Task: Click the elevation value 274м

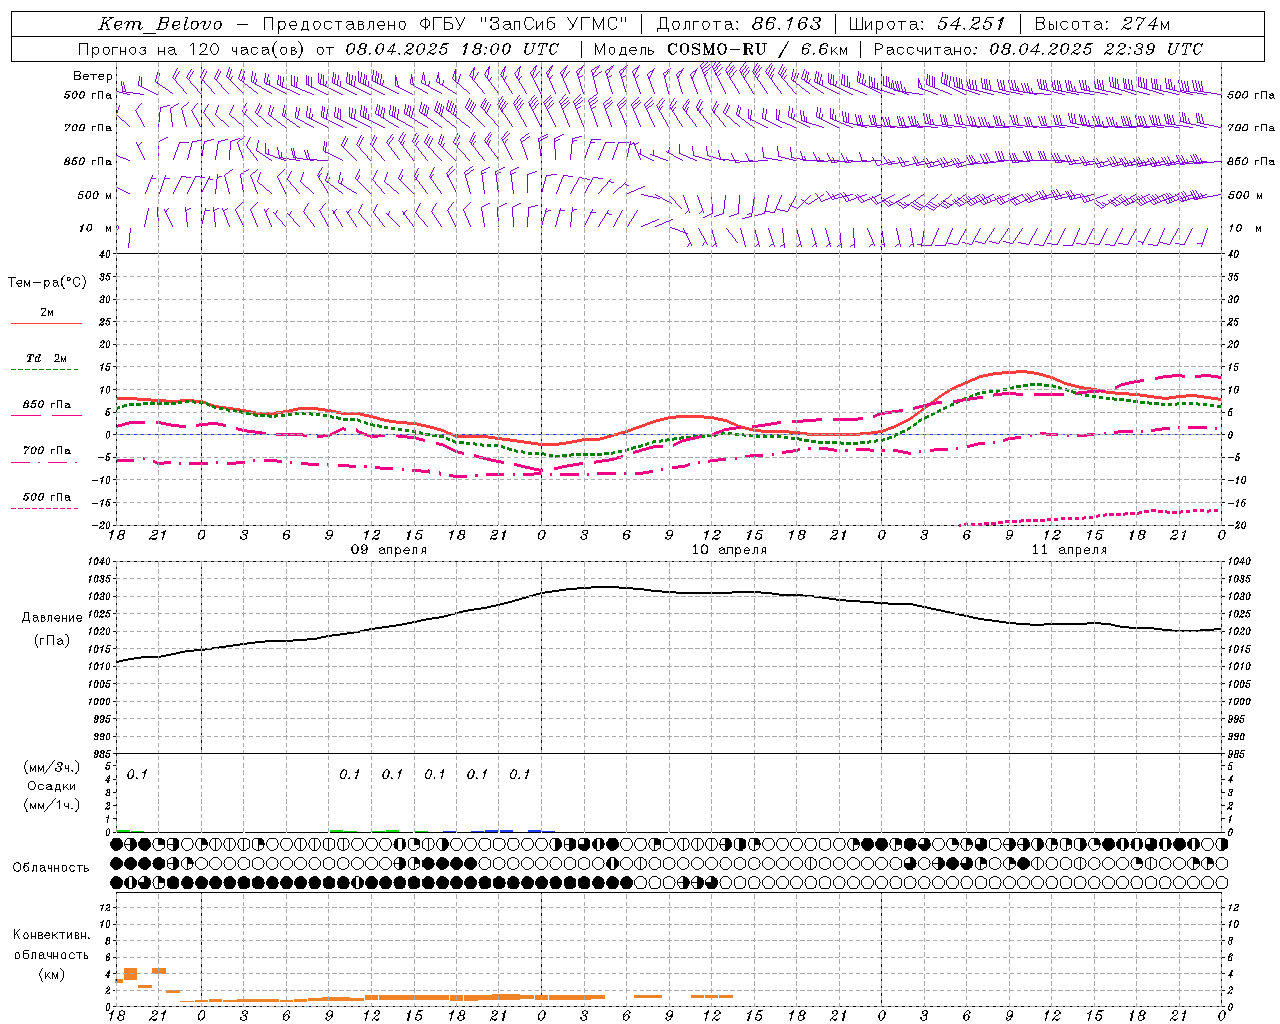Action: (1145, 24)
